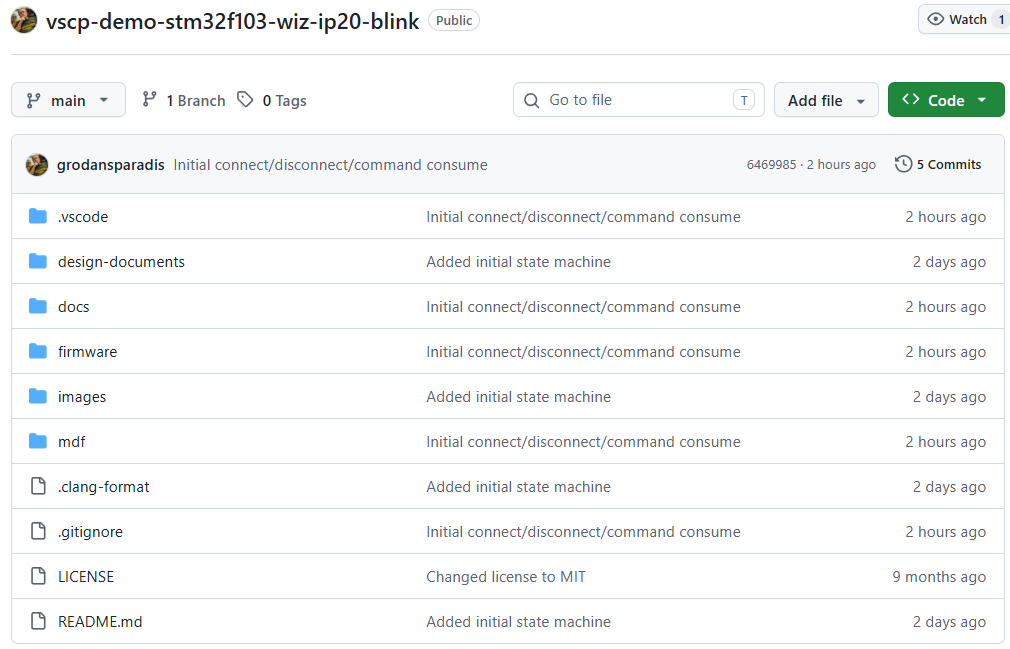Open the design-documents folder name
The height and width of the screenshot is (649, 1010).
coord(121,262)
